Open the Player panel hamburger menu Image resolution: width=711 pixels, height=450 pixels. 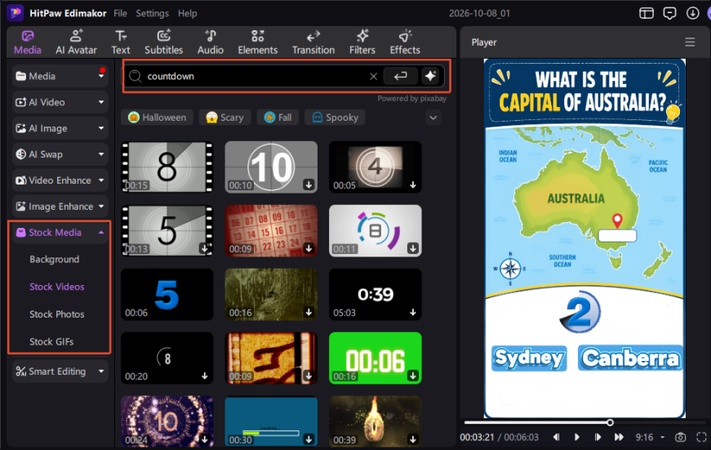(x=690, y=42)
